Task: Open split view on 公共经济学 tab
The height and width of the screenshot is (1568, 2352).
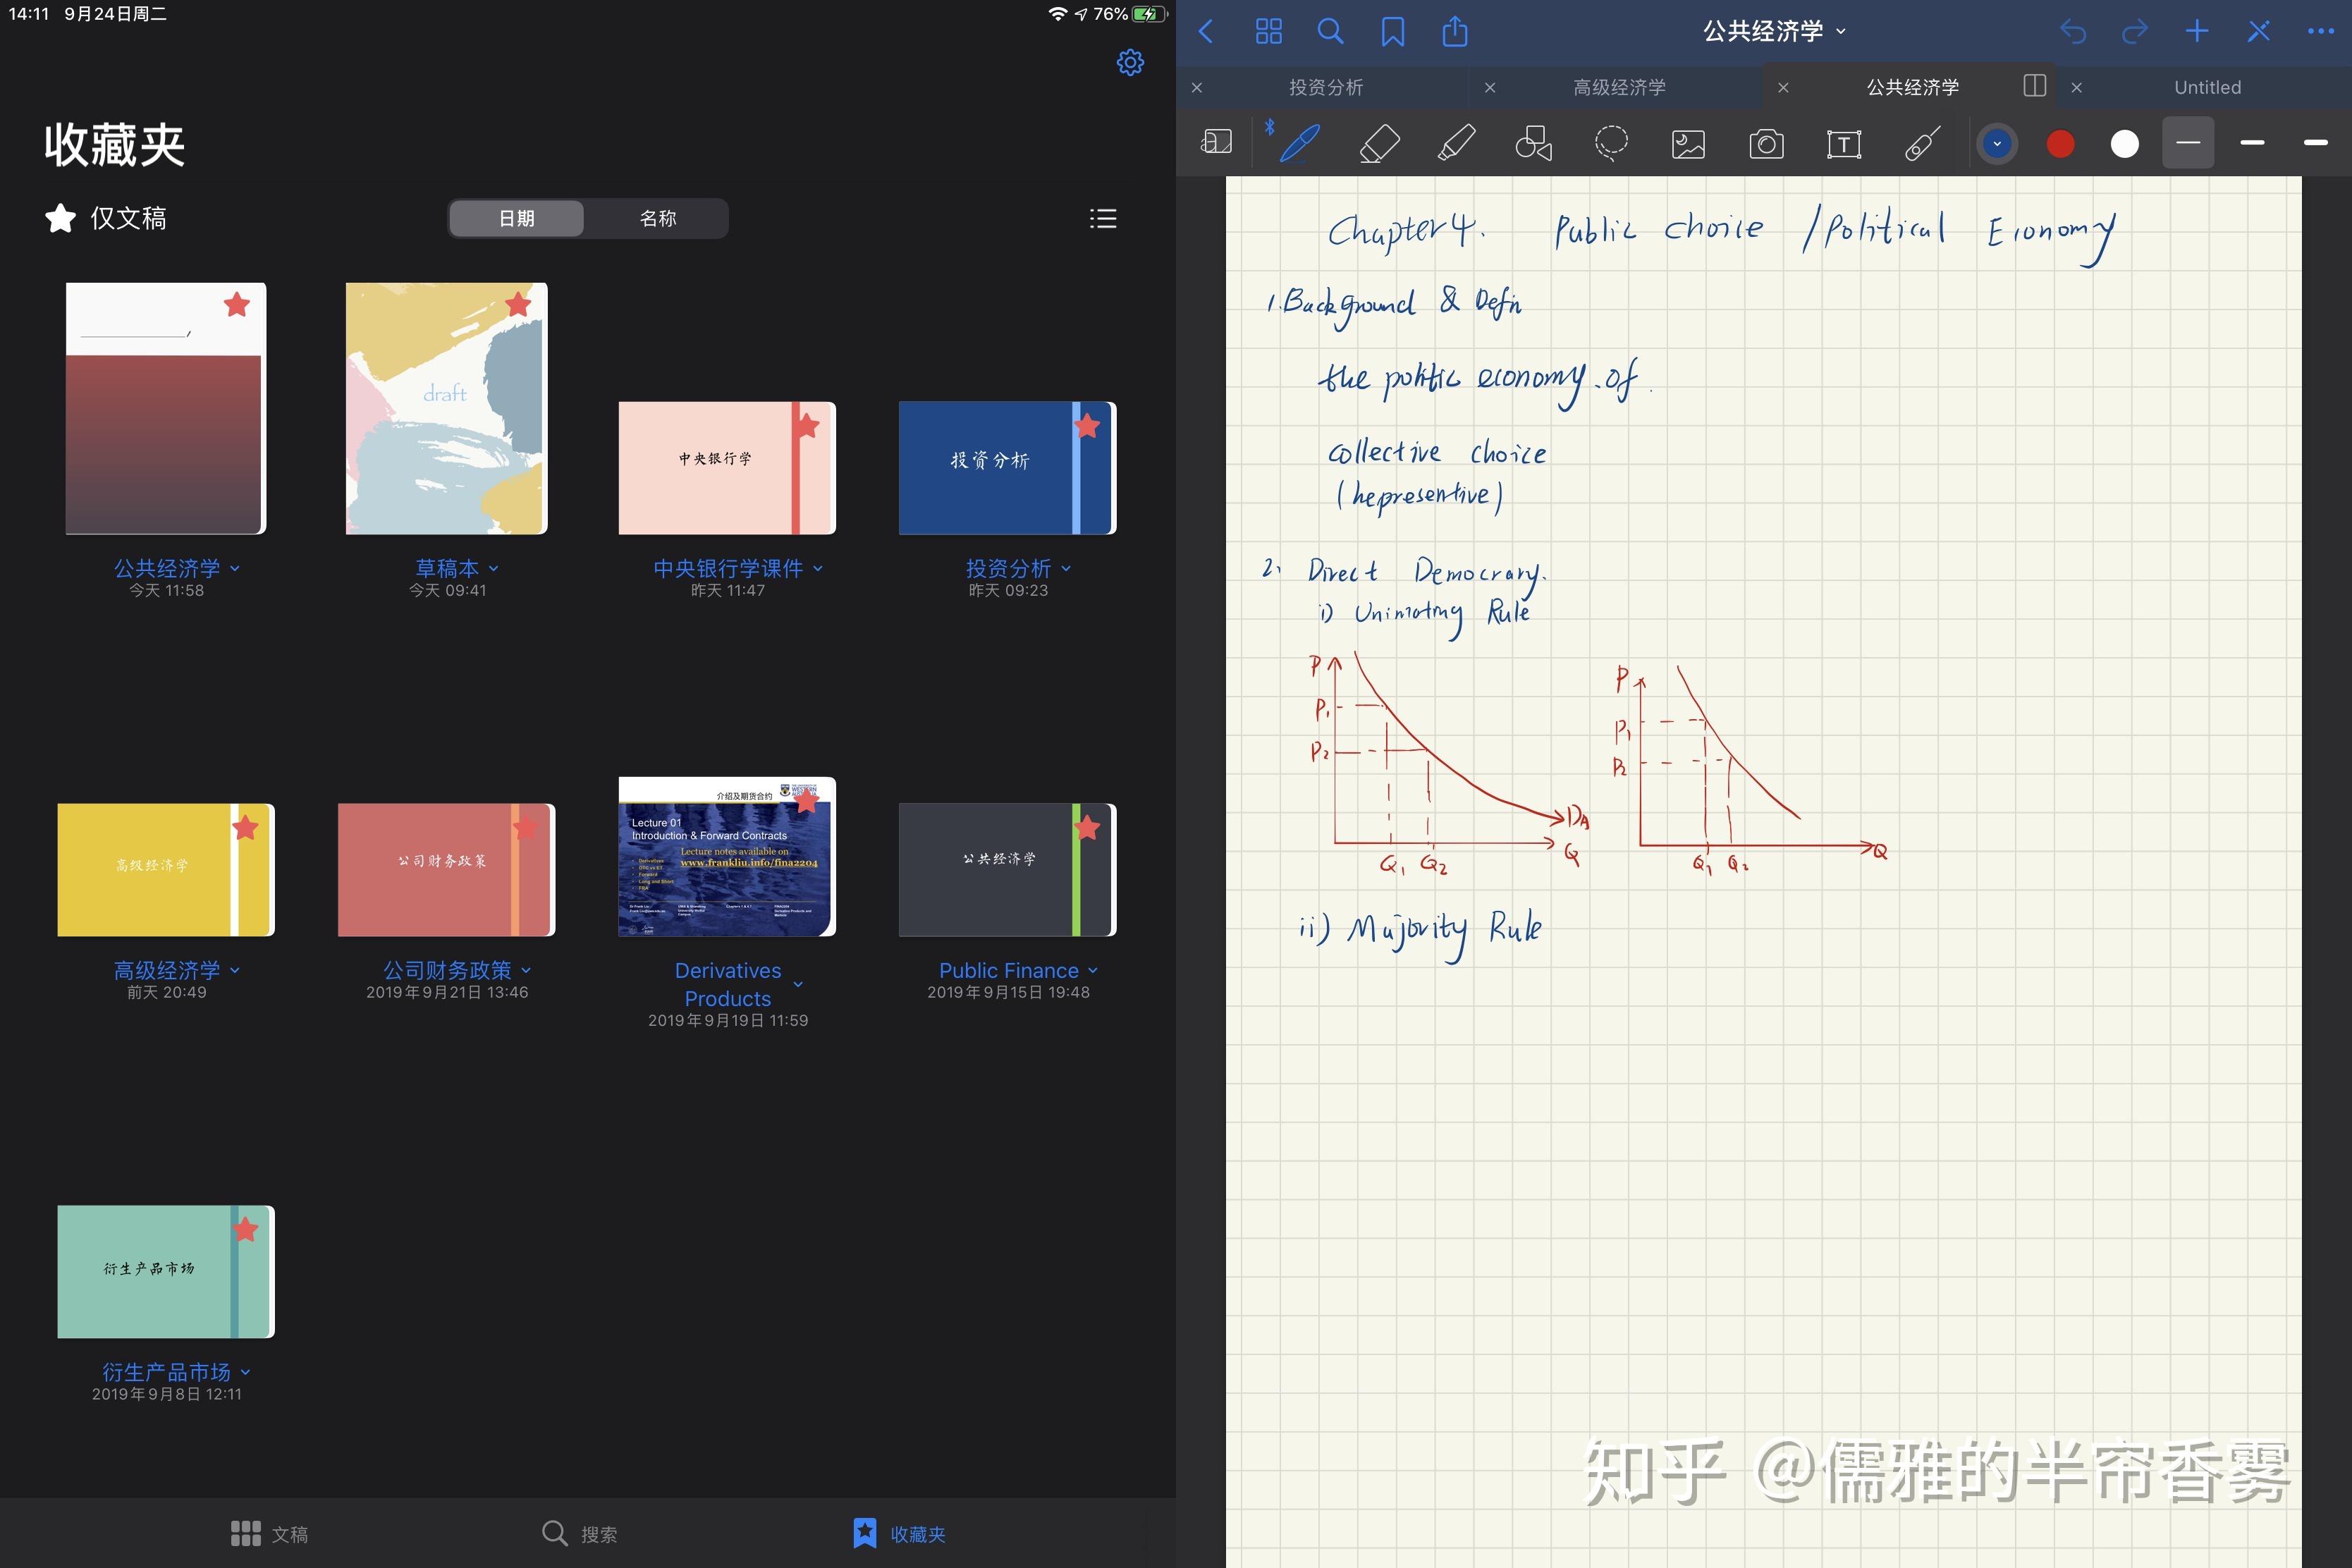Action: click(x=2033, y=87)
